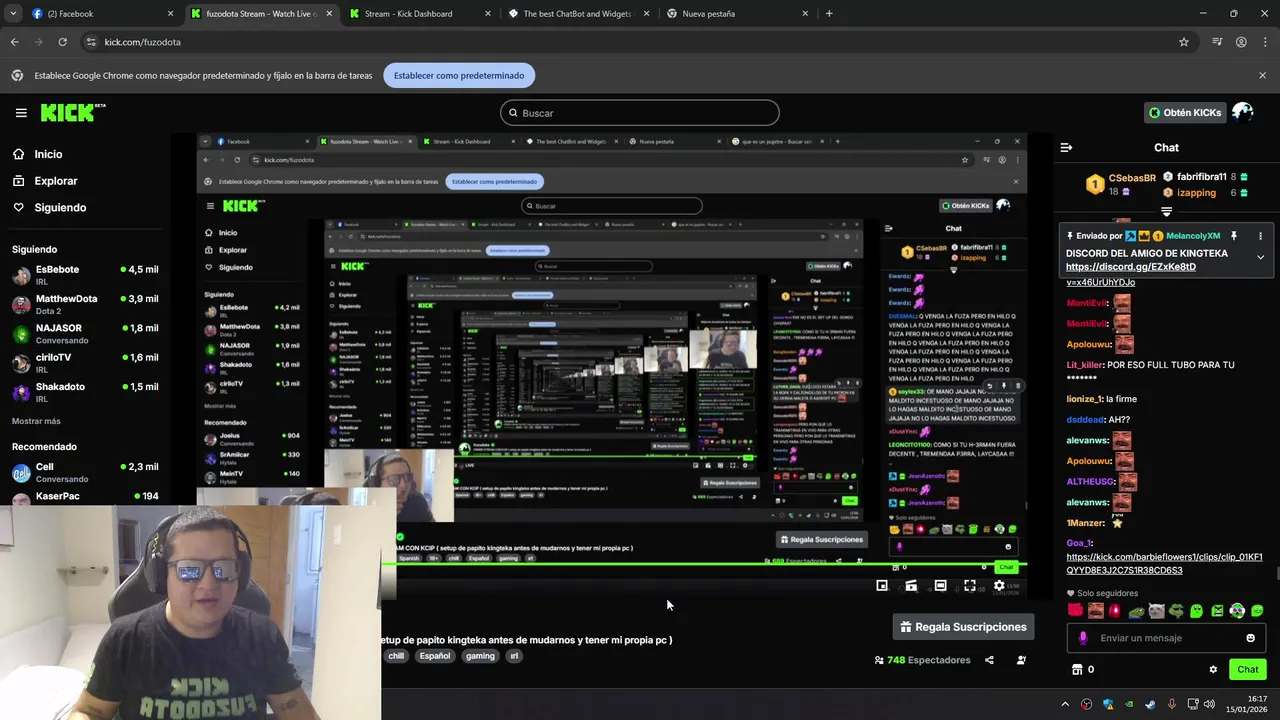Open the Kick hamburger sidebar menu
Screen dimensions: 1280x720
coord(21,113)
